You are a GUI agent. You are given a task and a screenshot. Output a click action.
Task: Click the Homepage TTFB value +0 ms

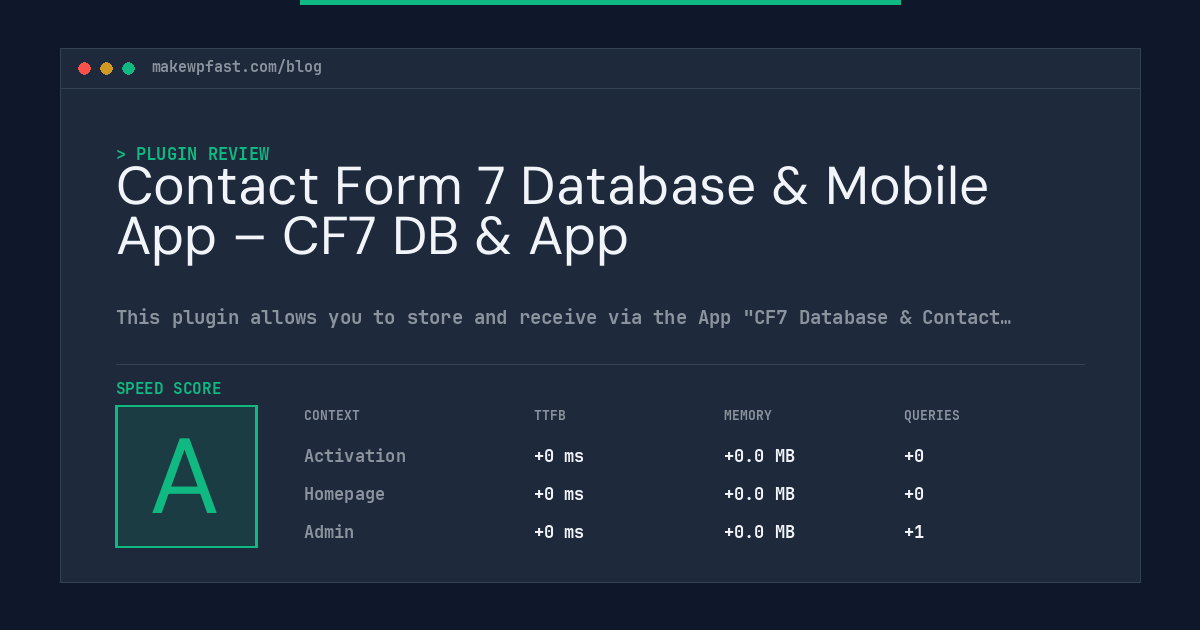coord(559,494)
